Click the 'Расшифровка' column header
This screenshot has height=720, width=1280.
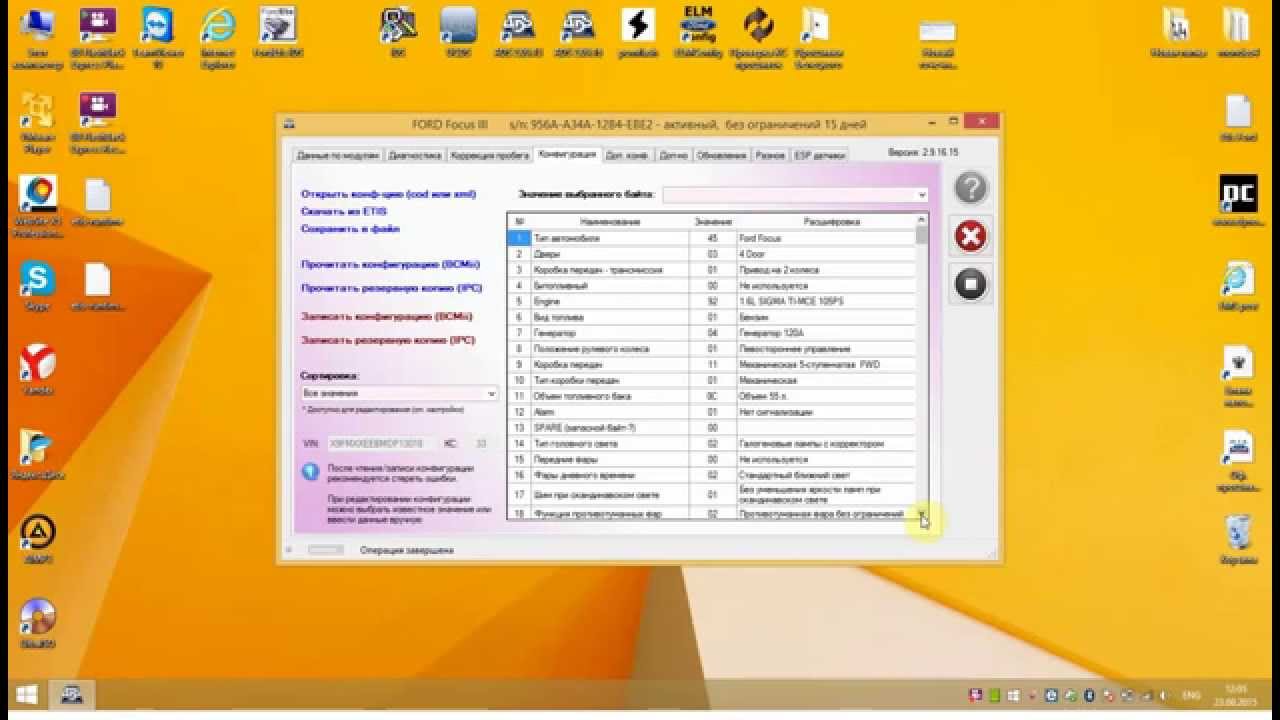click(831, 222)
